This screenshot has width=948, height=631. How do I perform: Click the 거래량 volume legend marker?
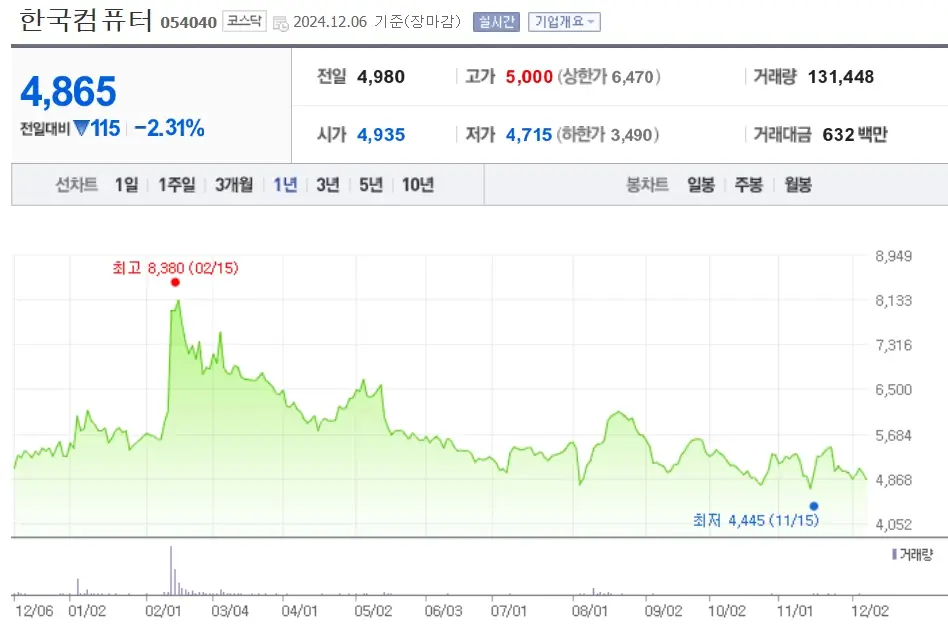pyautogui.click(x=895, y=554)
